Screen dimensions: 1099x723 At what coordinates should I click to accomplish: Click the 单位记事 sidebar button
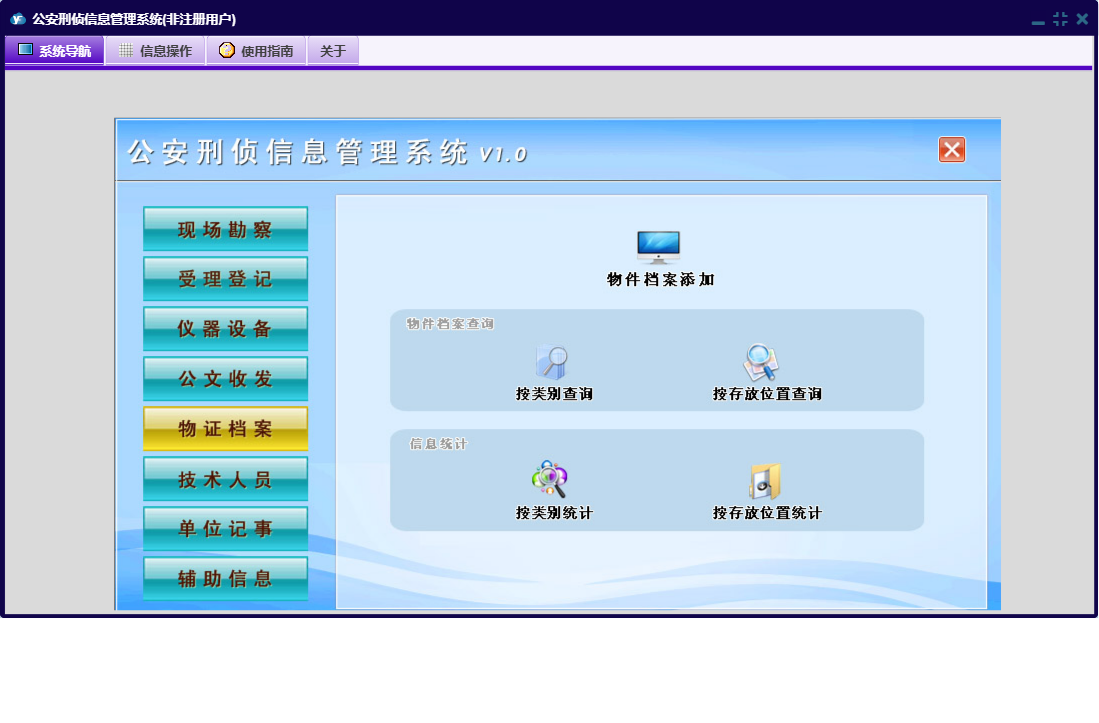click(x=225, y=528)
